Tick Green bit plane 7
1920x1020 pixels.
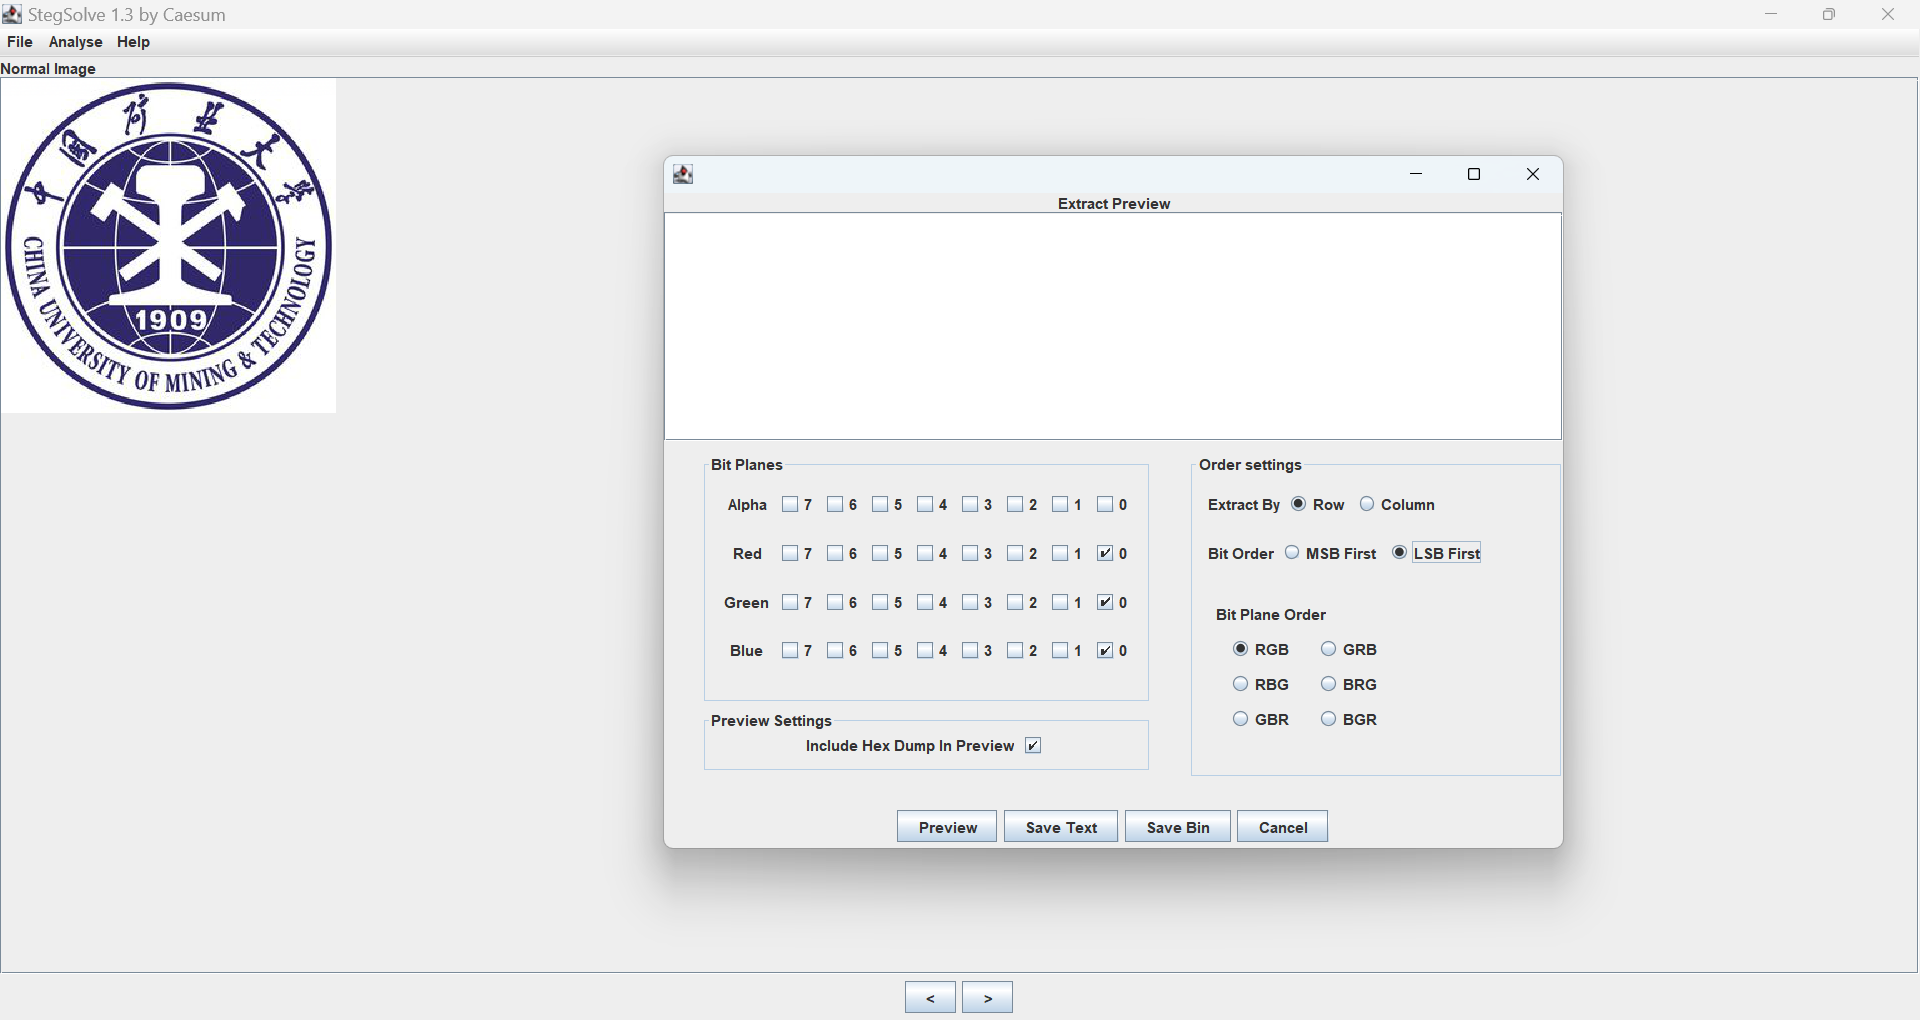(x=790, y=602)
